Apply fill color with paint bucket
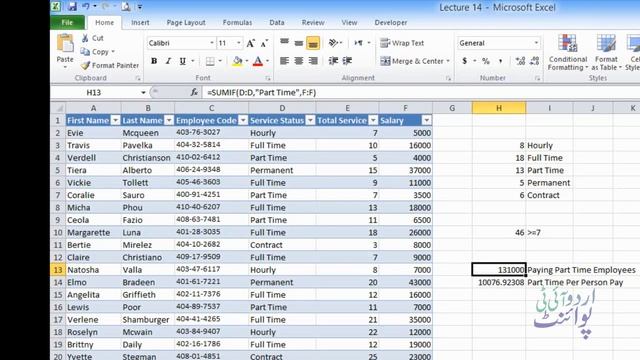640x360 pixels. [x=237, y=61]
